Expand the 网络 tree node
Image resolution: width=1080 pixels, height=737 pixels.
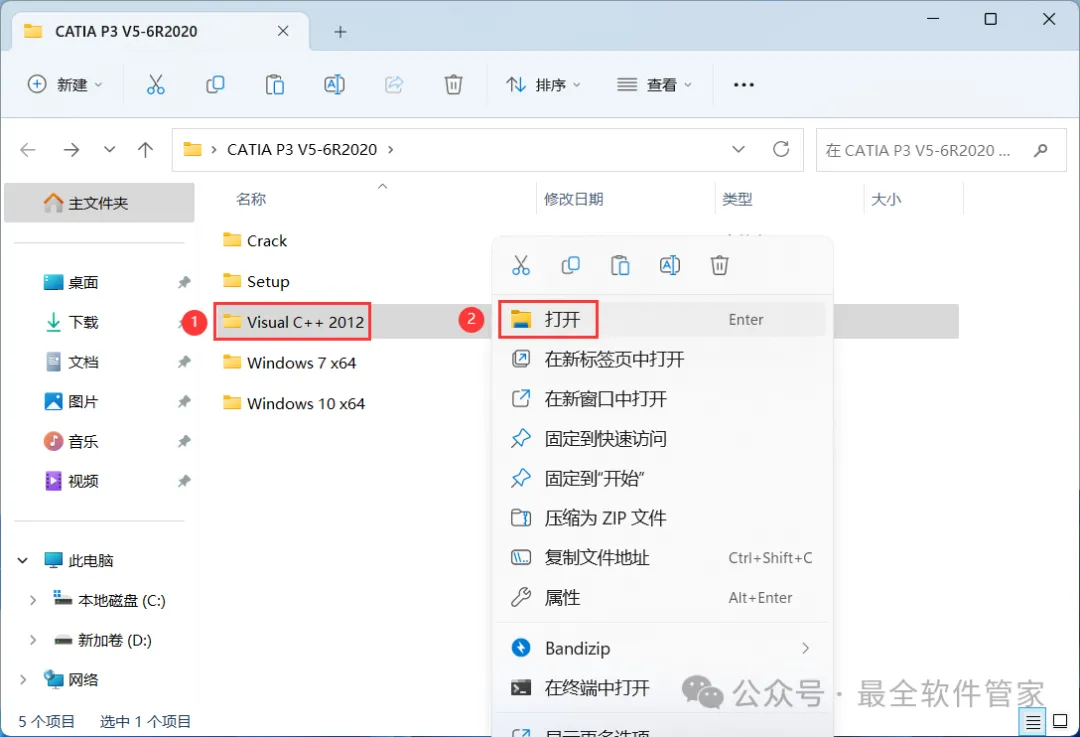pos(23,680)
